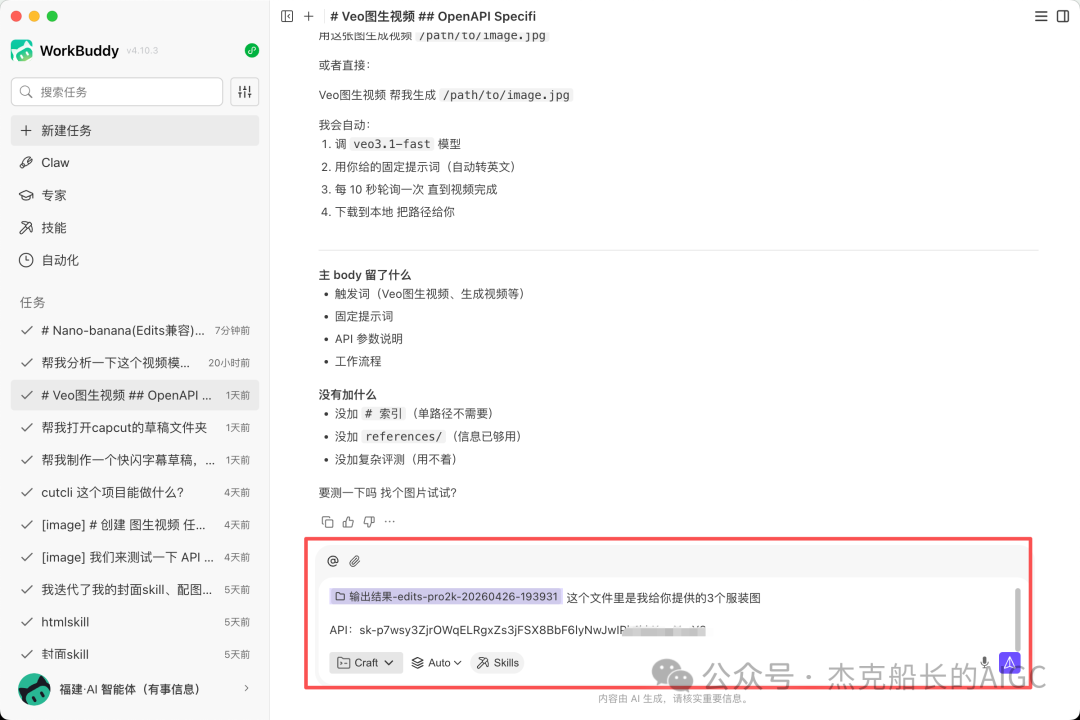This screenshot has height=720, width=1080.
Task: Open the Craft mode dropdown
Action: 366,663
